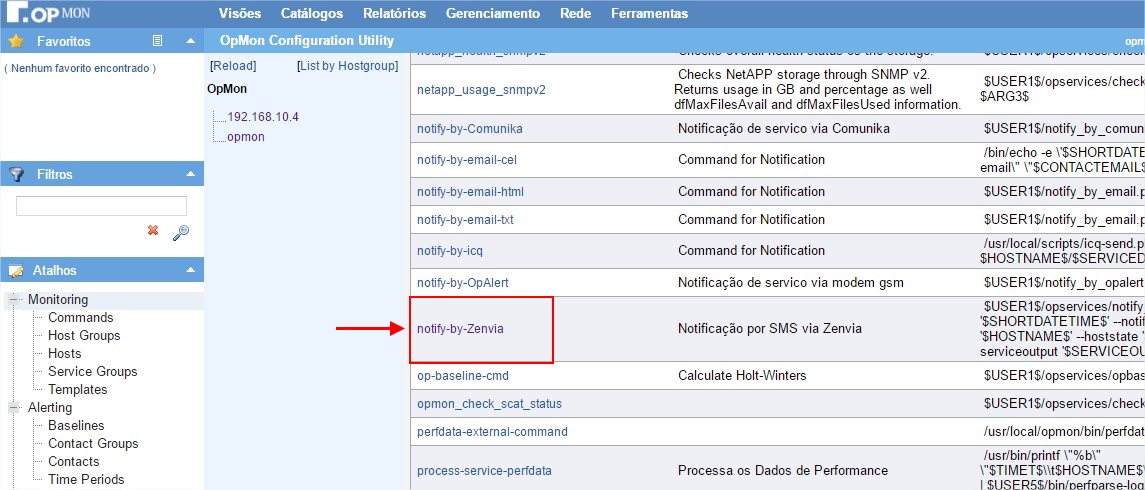Image resolution: width=1145 pixels, height=490 pixels.
Task: Open the notify-by-Zenvia command
Action: 467,328
